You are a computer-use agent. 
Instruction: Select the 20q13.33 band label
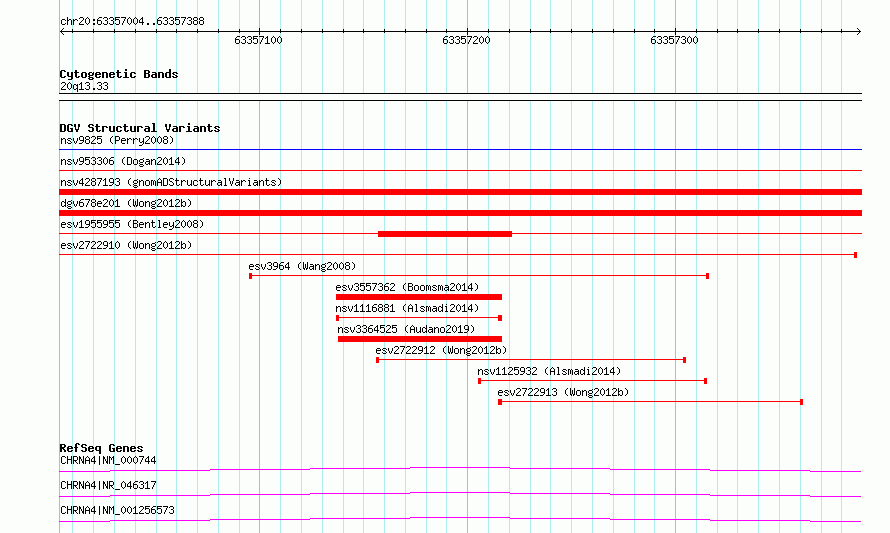pyautogui.click(x=84, y=86)
